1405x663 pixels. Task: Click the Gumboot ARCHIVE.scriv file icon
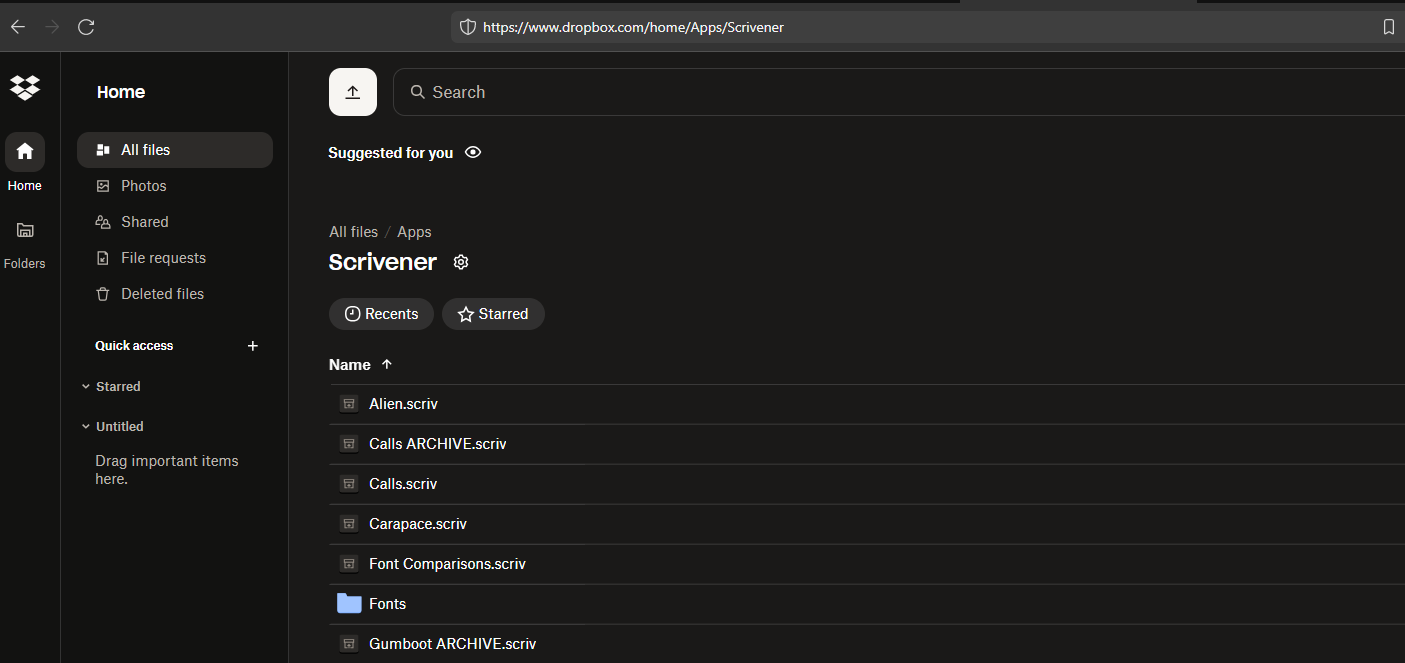349,644
